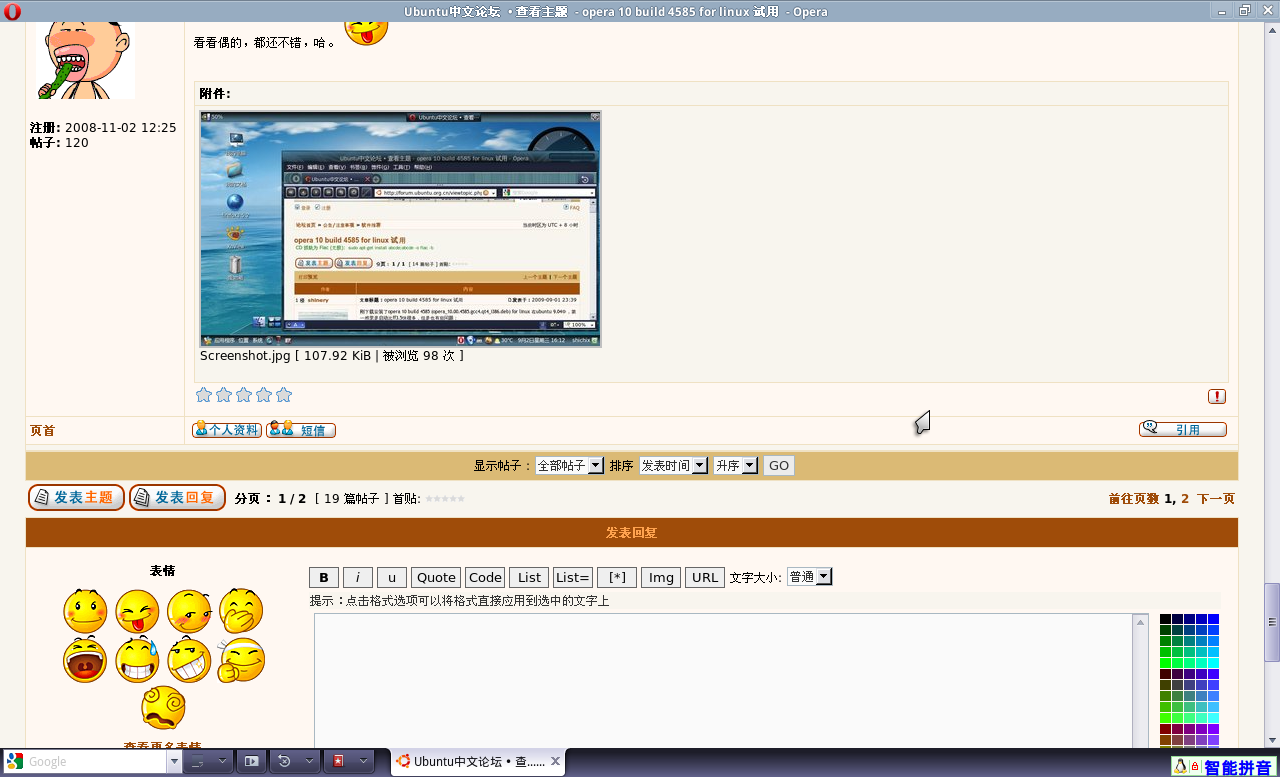Insert the tongue-out winking emoticon
This screenshot has height=777, width=1280.
137,610
